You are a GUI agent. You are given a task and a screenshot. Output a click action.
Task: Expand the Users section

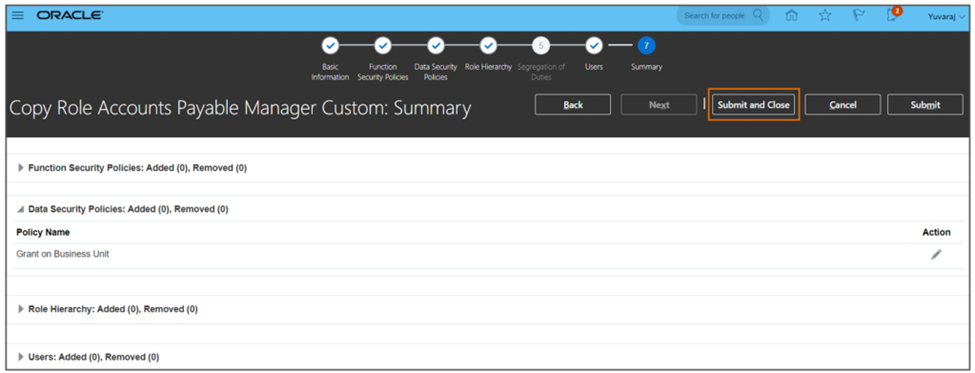[21, 357]
